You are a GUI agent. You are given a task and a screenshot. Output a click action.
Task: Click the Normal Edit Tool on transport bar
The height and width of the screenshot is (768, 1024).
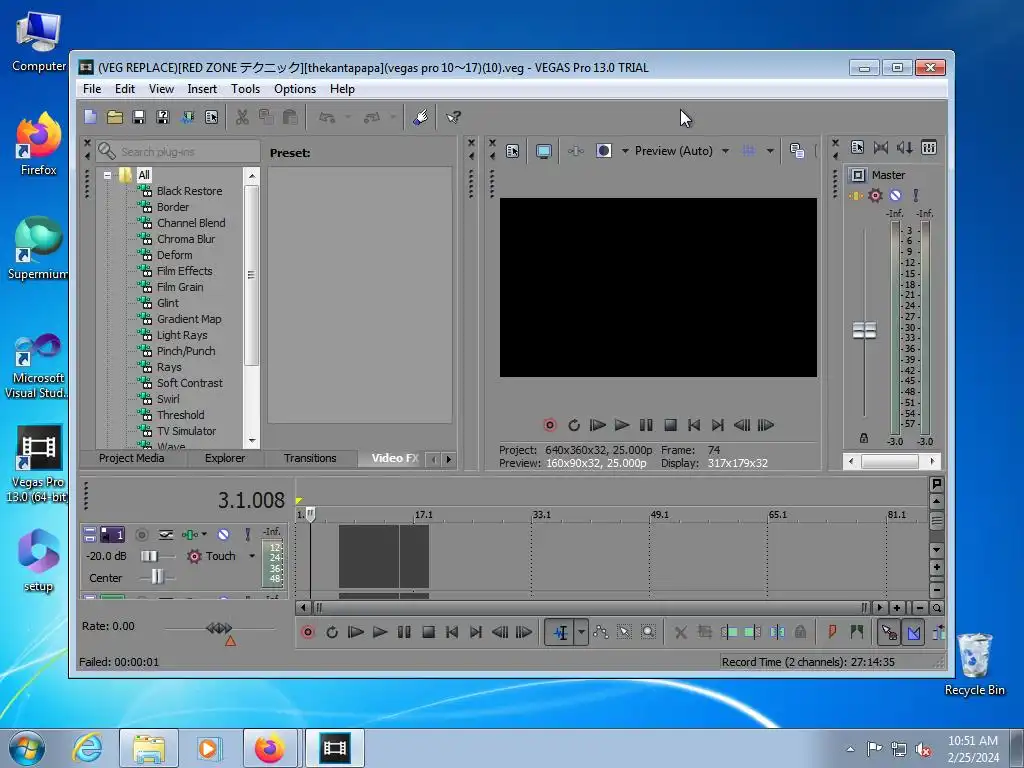(560, 632)
